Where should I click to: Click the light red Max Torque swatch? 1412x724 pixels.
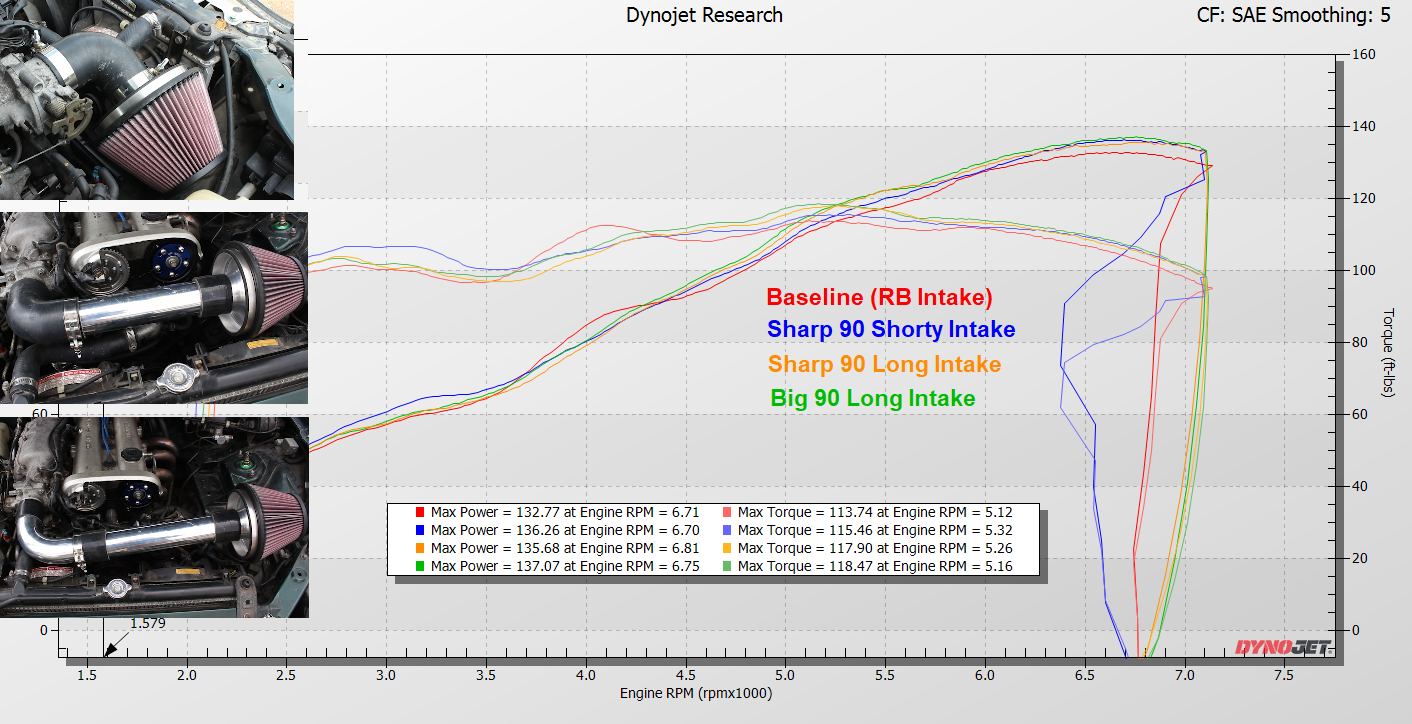[727, 513]
